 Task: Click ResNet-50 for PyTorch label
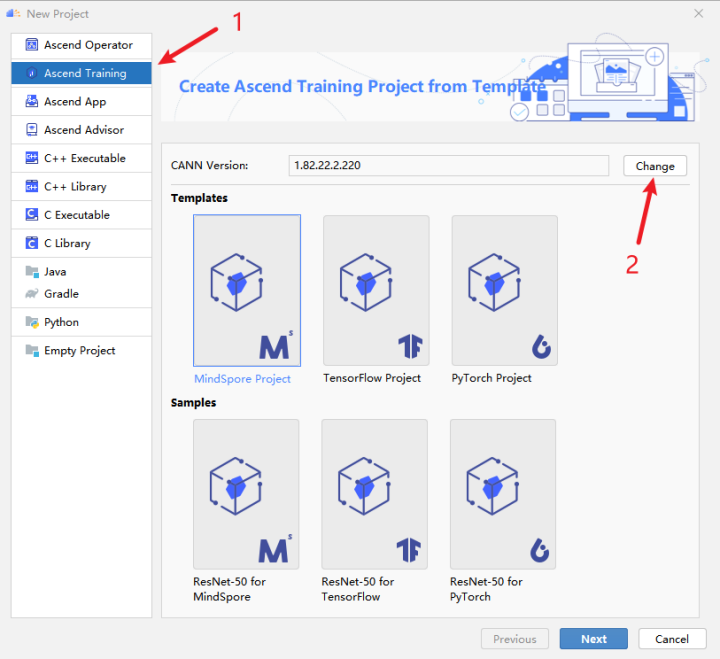coord(486,589)
